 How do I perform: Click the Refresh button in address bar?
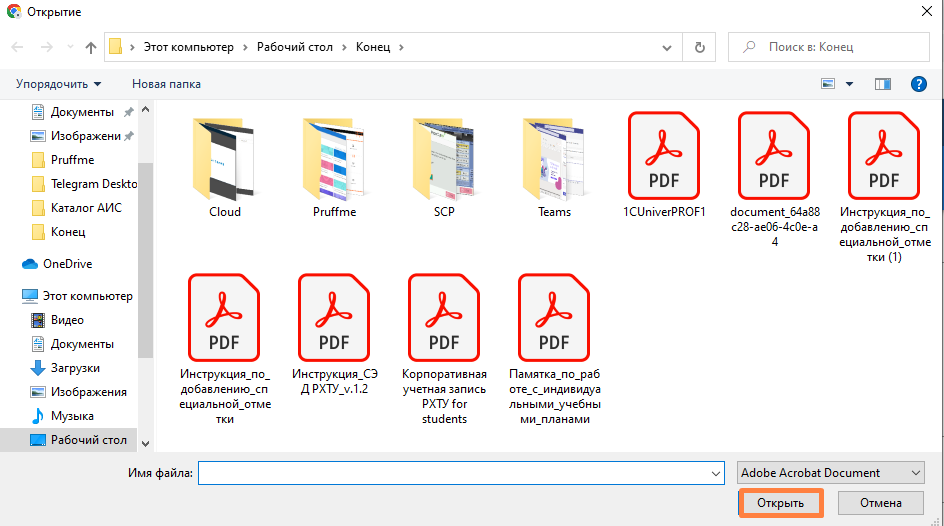click(x=700, y=47)
